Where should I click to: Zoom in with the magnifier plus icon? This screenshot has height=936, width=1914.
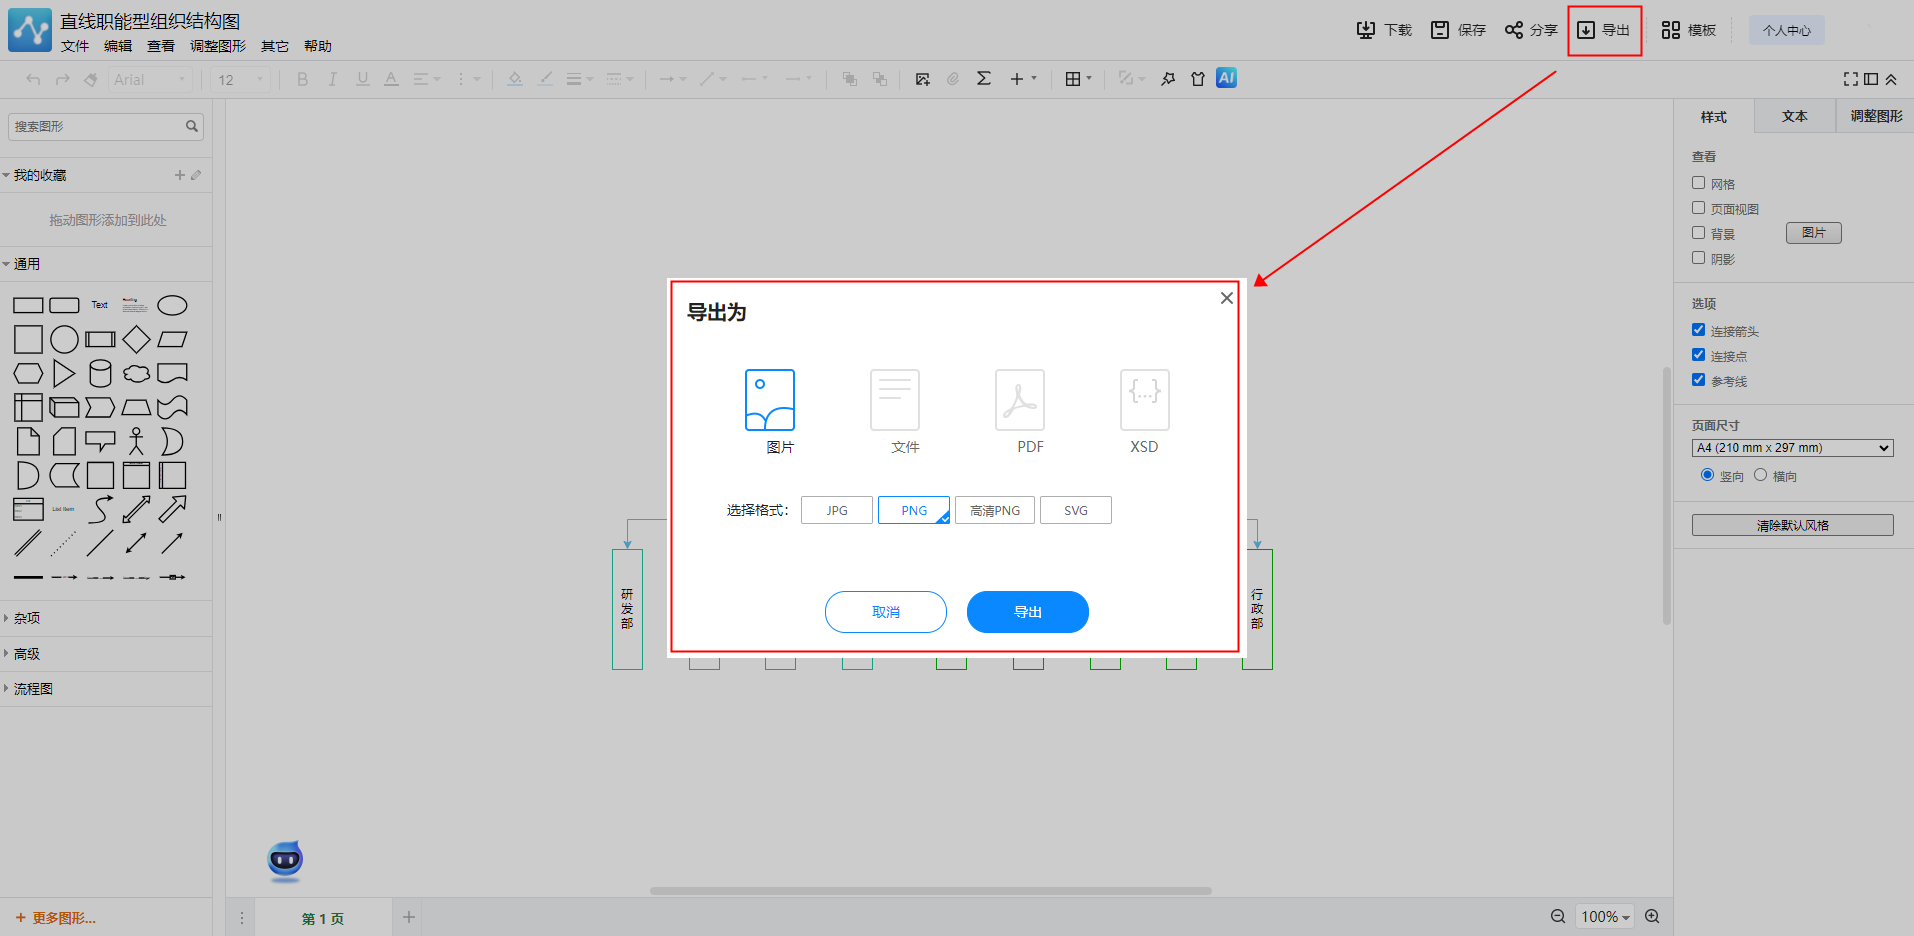1652,916
